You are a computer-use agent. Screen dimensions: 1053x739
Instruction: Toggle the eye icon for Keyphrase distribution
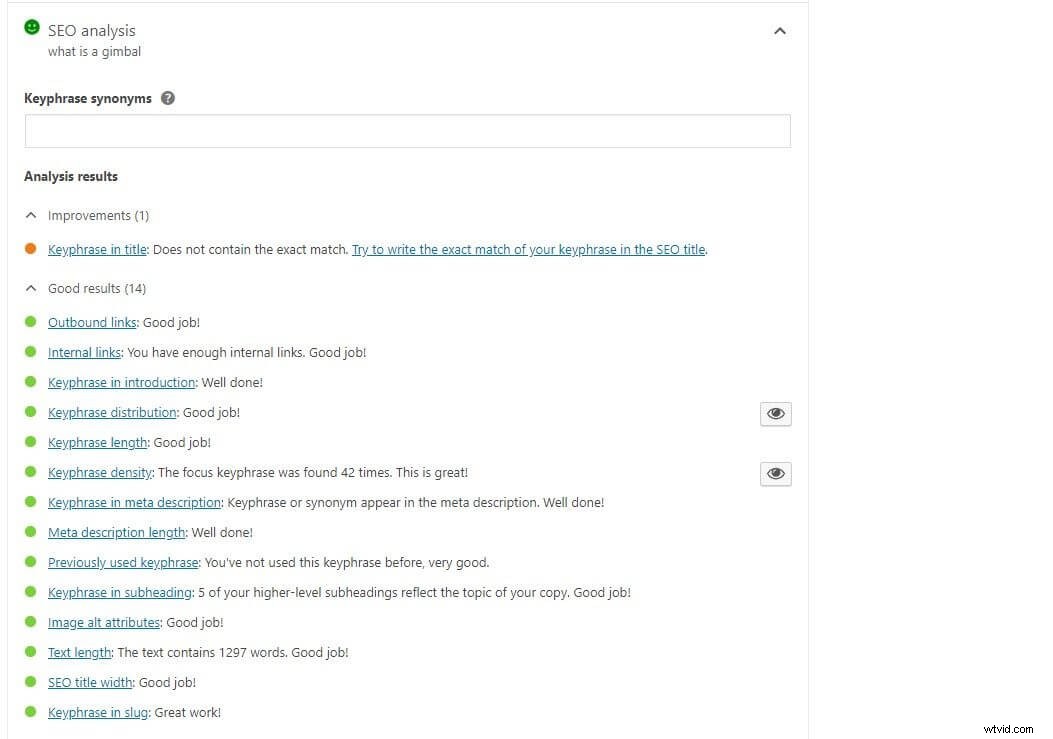pos(776,413)
